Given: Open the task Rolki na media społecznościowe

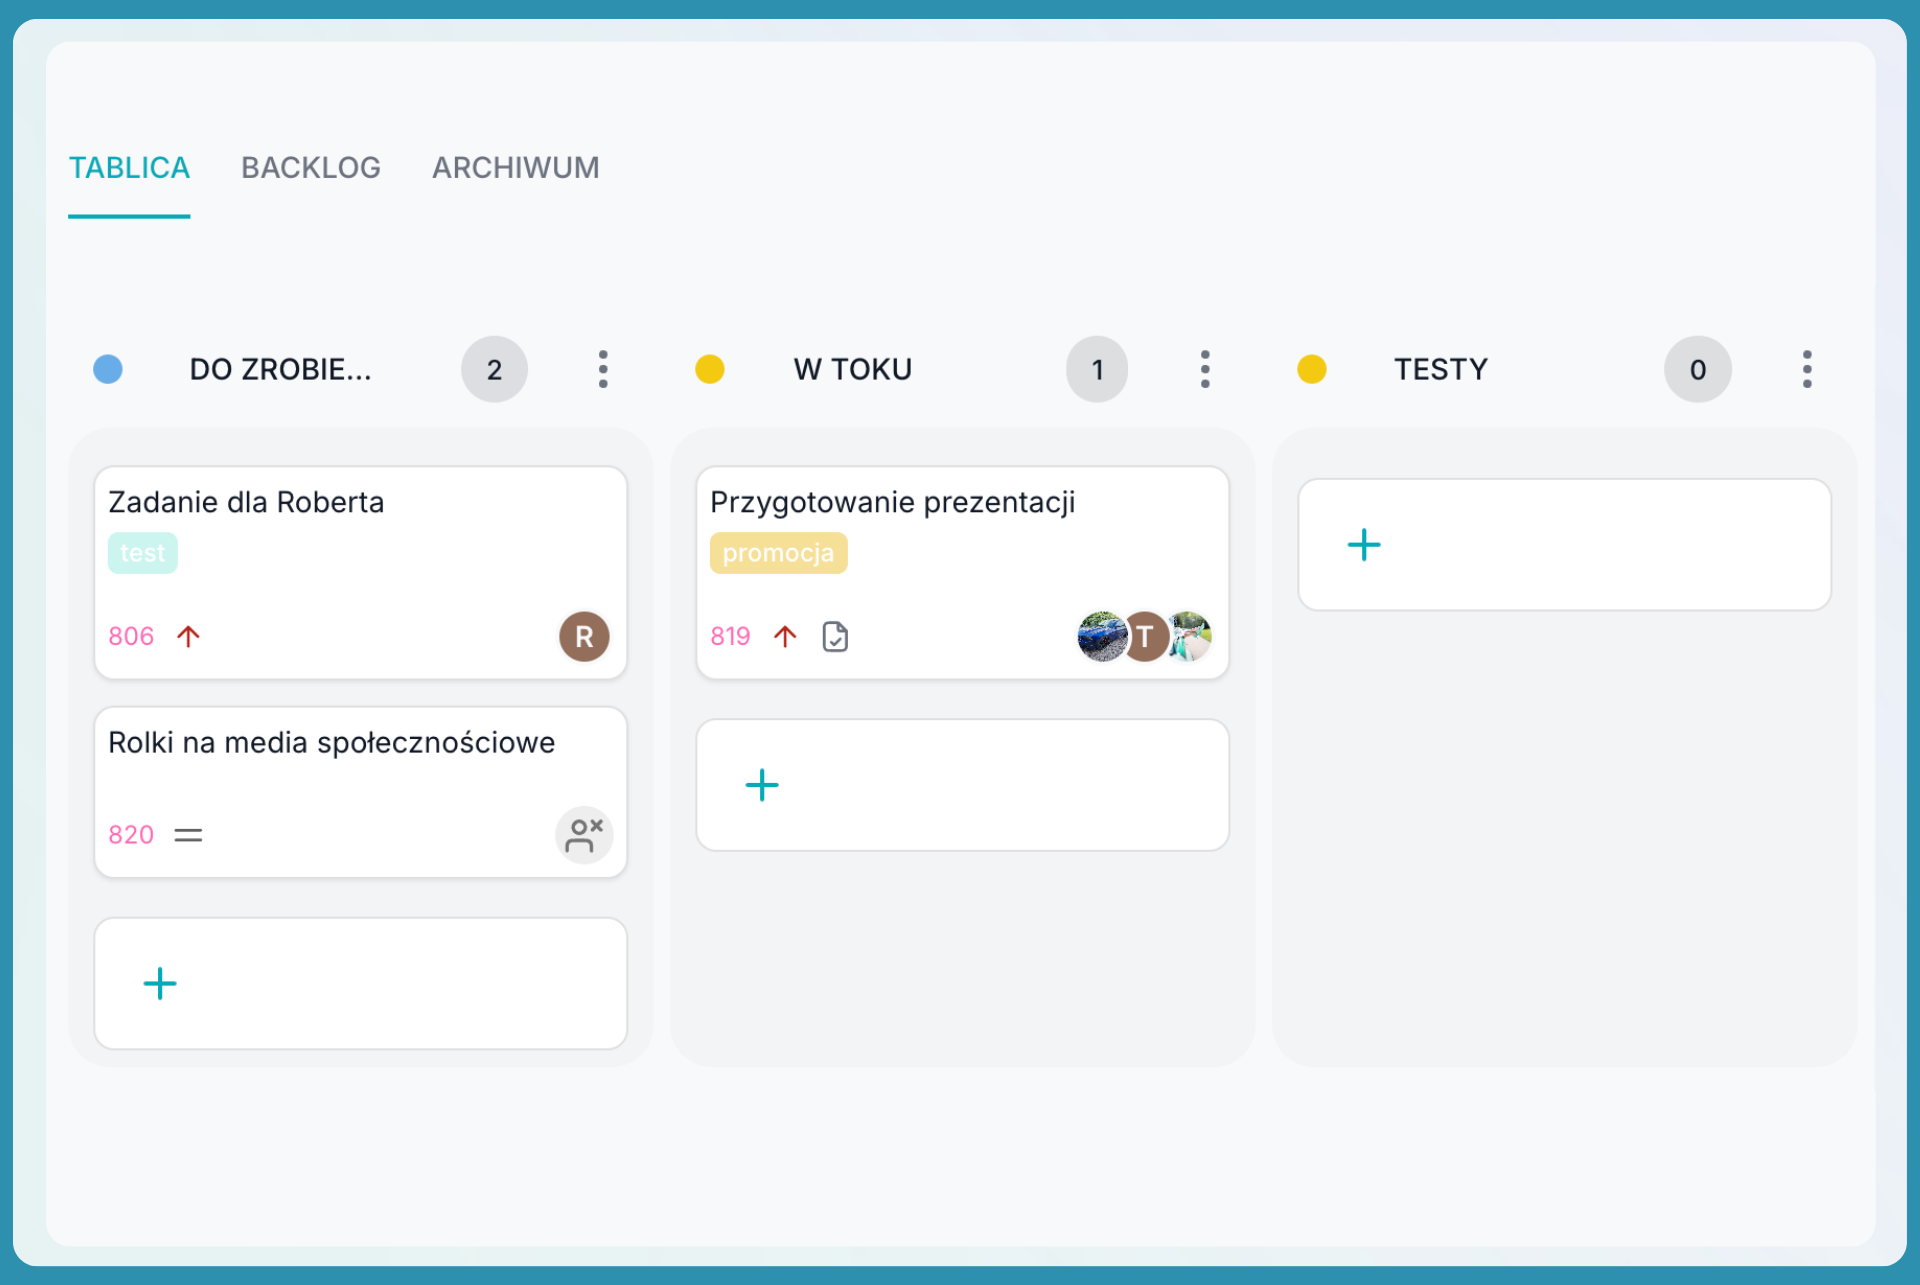Looking at the screenshot, I should point(331,743).
